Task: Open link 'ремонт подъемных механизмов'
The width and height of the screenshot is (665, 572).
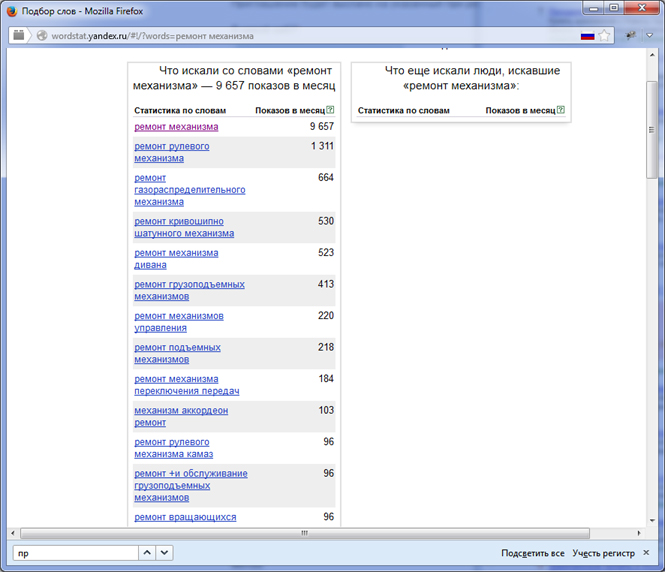Action: point(178,354)
